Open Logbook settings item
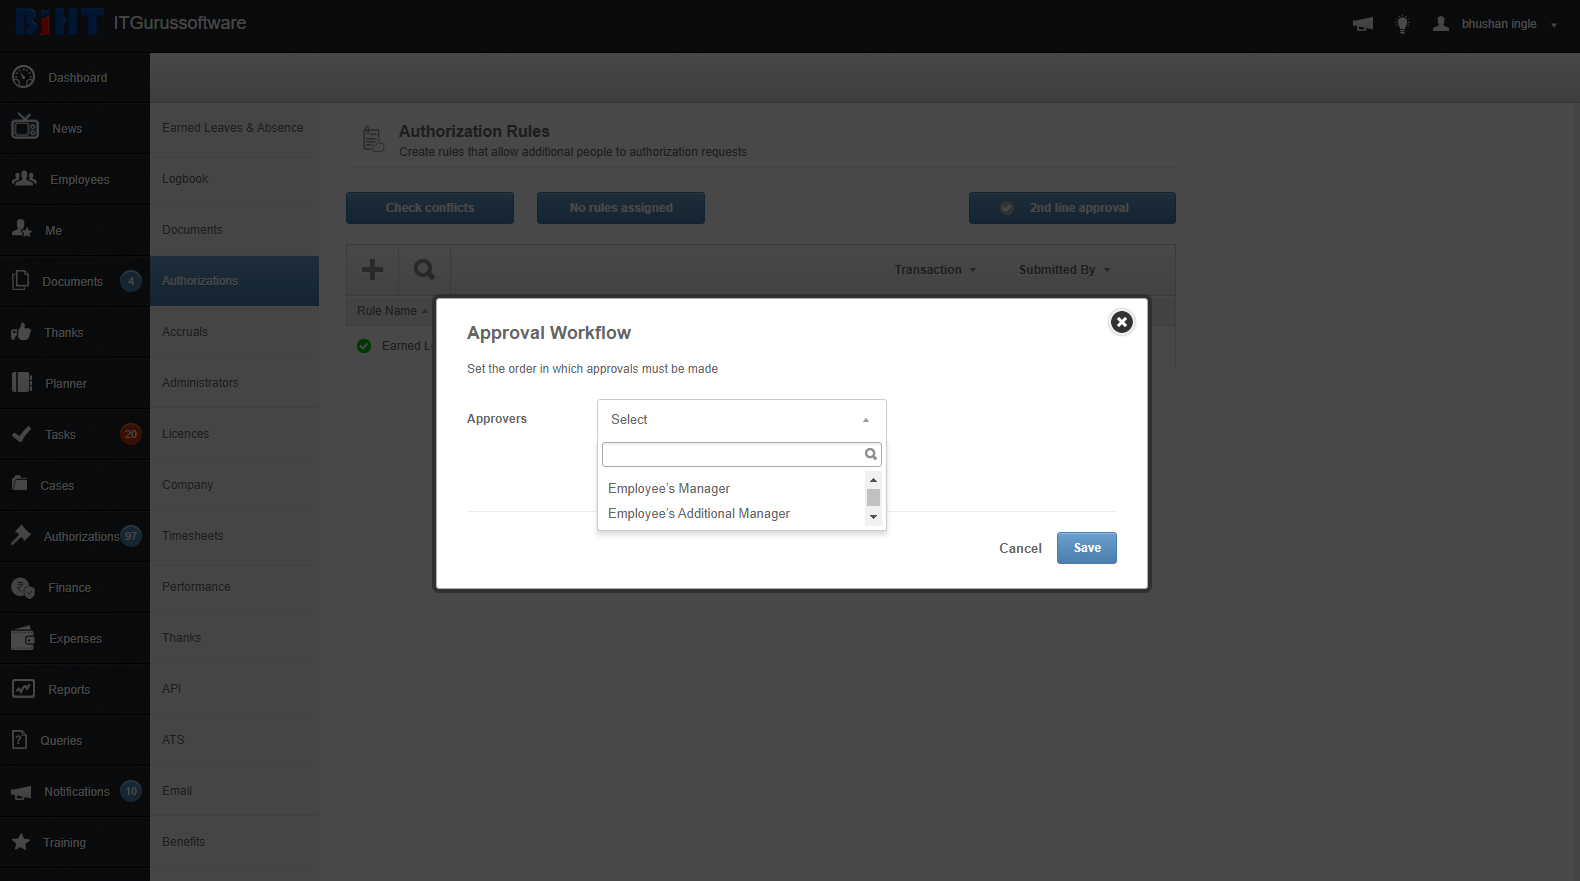Image resolution: width=1580 pixels, height=881 pixels. point(234,178)
